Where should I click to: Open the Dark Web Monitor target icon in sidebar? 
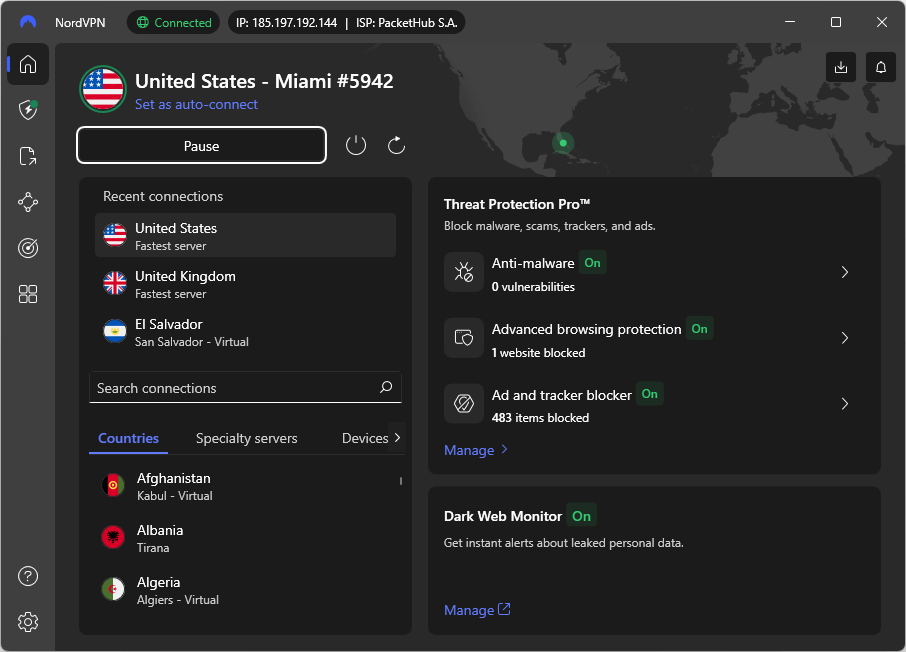28,248
